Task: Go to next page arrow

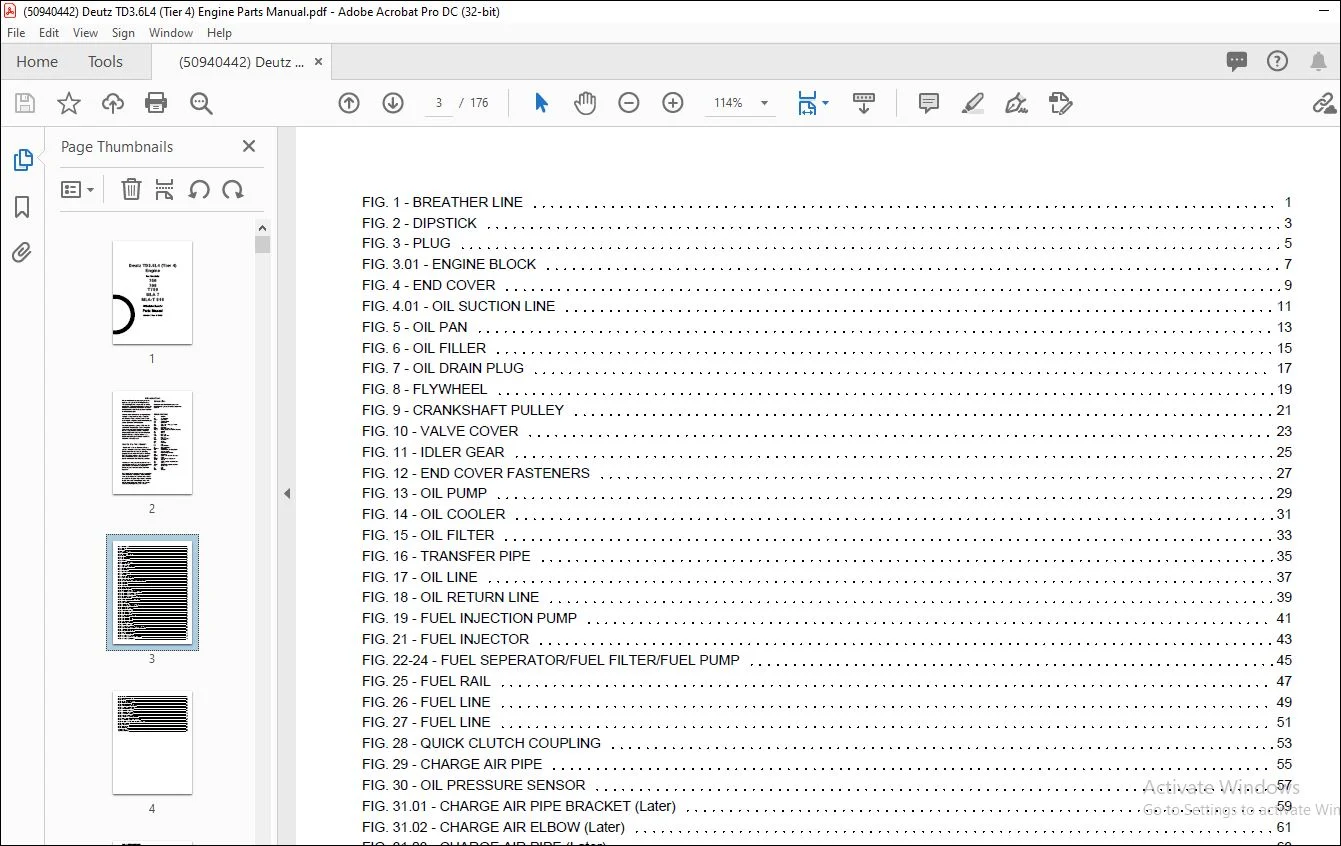Action: [x=393, y=103]
